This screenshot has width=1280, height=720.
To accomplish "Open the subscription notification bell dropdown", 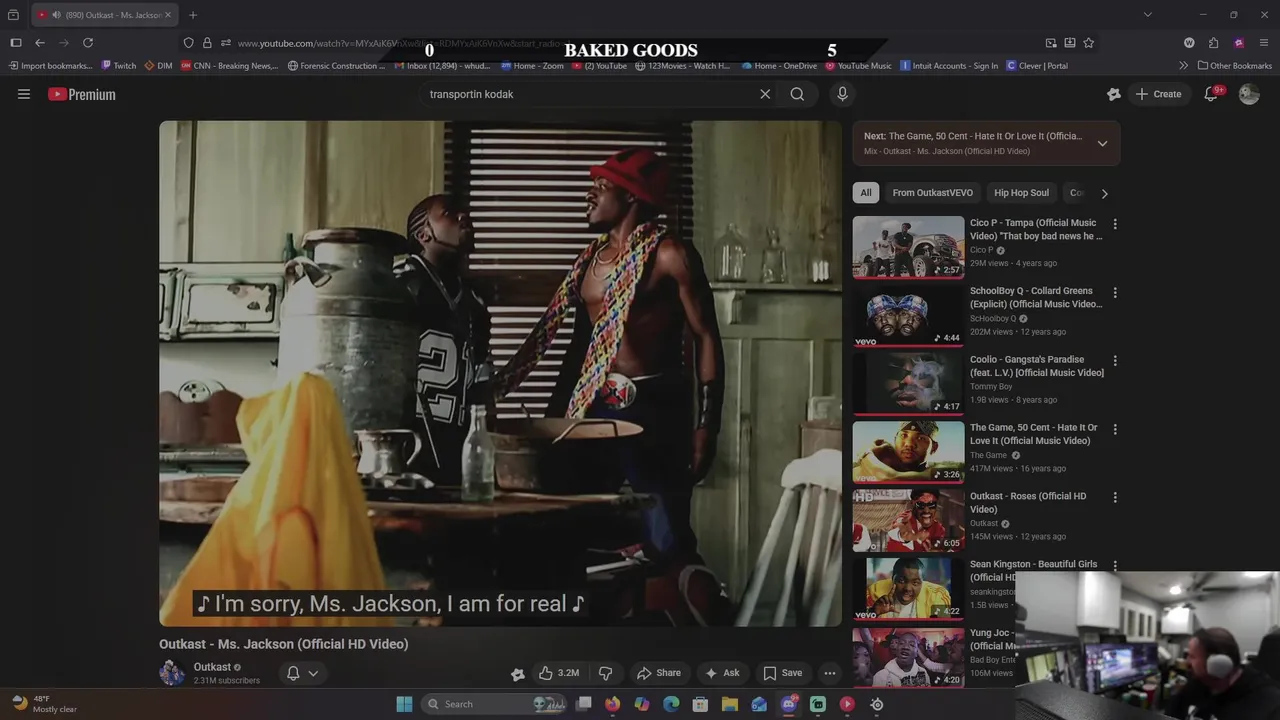I will pyautogui.click(x=302, y=673).
